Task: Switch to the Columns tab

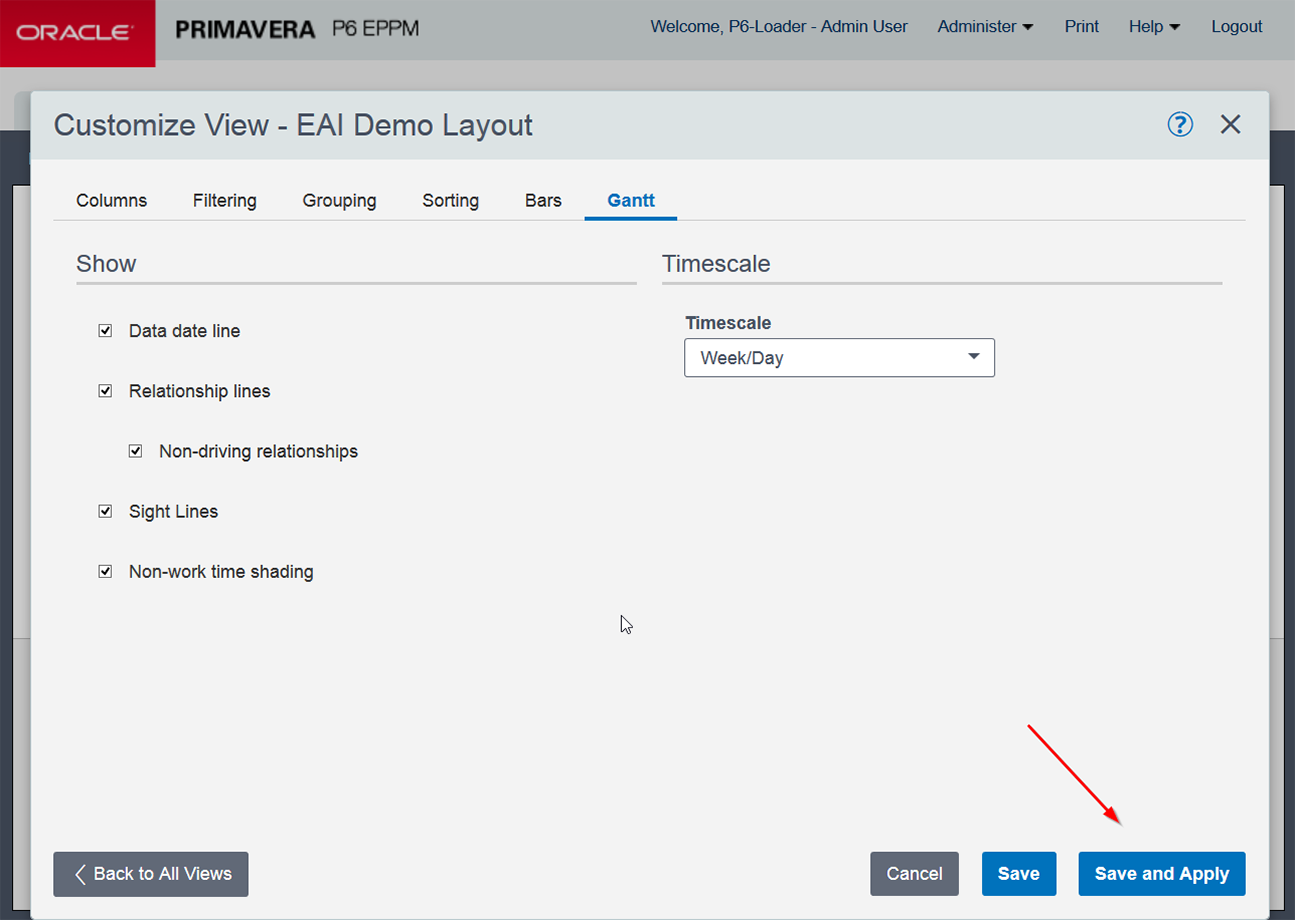Action: pyautogui.click(x=112, y=201)
